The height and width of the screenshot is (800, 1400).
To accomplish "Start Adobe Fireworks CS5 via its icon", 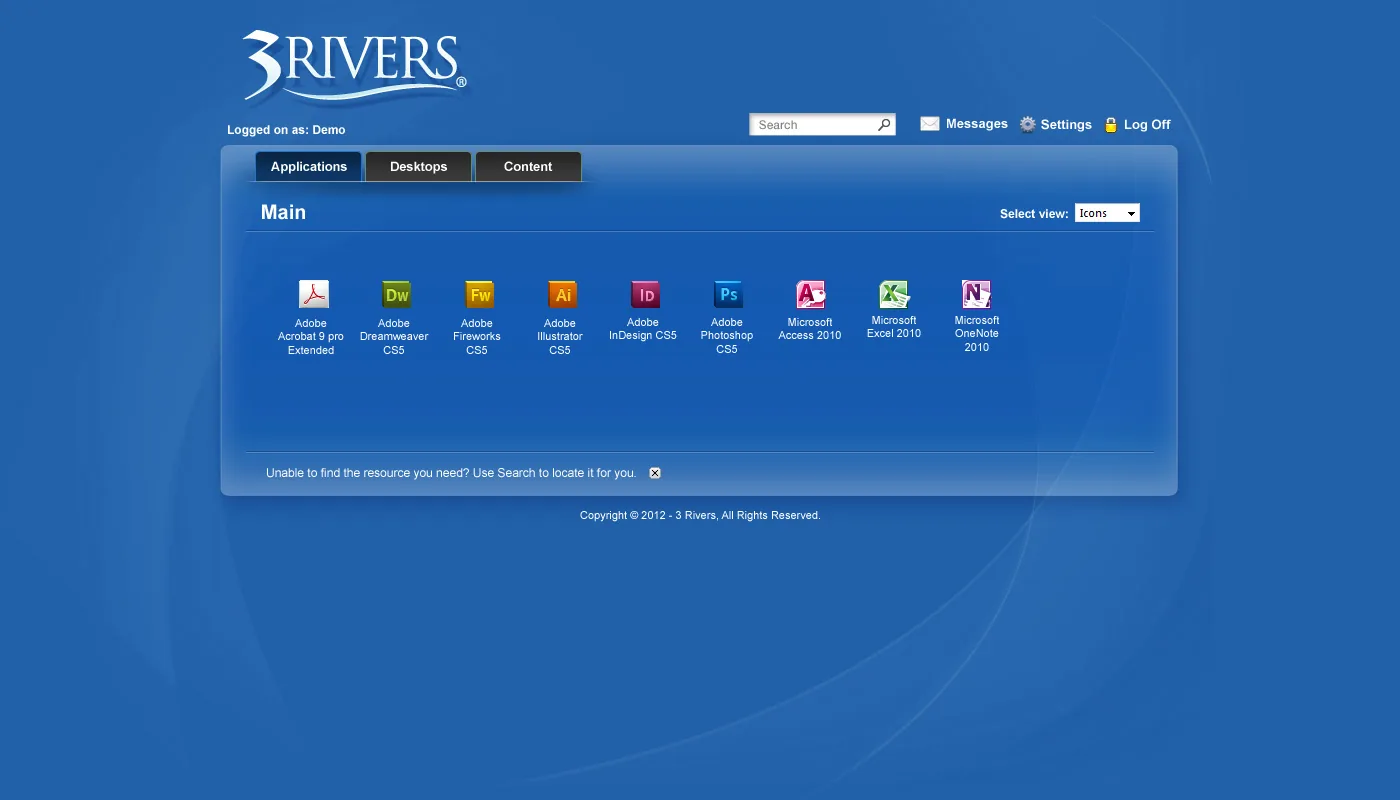I will 480,294.
